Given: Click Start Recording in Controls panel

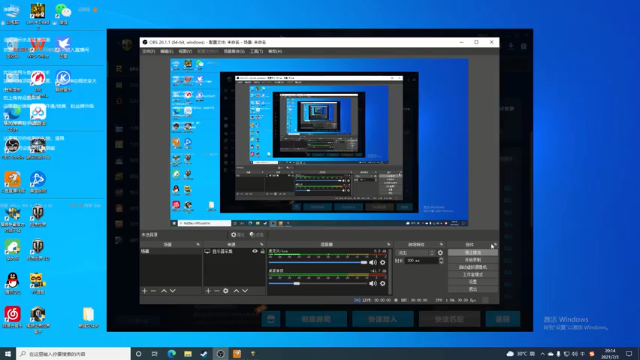Looking at the screenshot, I should tap(473, 260).
